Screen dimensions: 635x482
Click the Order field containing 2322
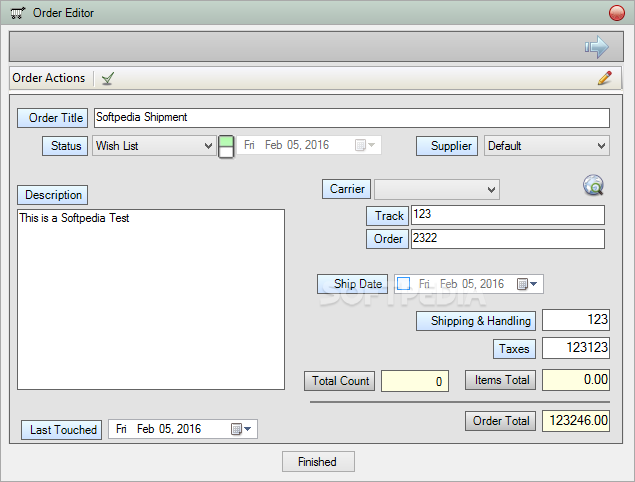click(508, 239)
